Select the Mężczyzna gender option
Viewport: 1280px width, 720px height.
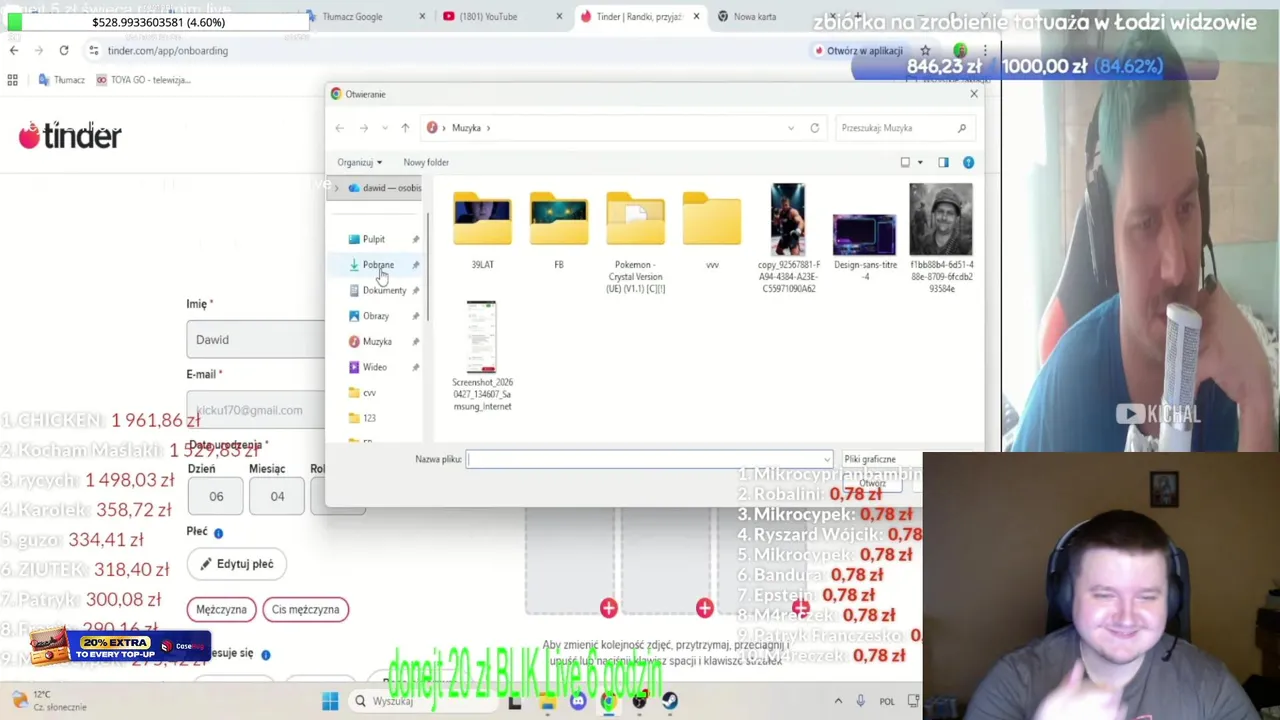pos(221,609)
